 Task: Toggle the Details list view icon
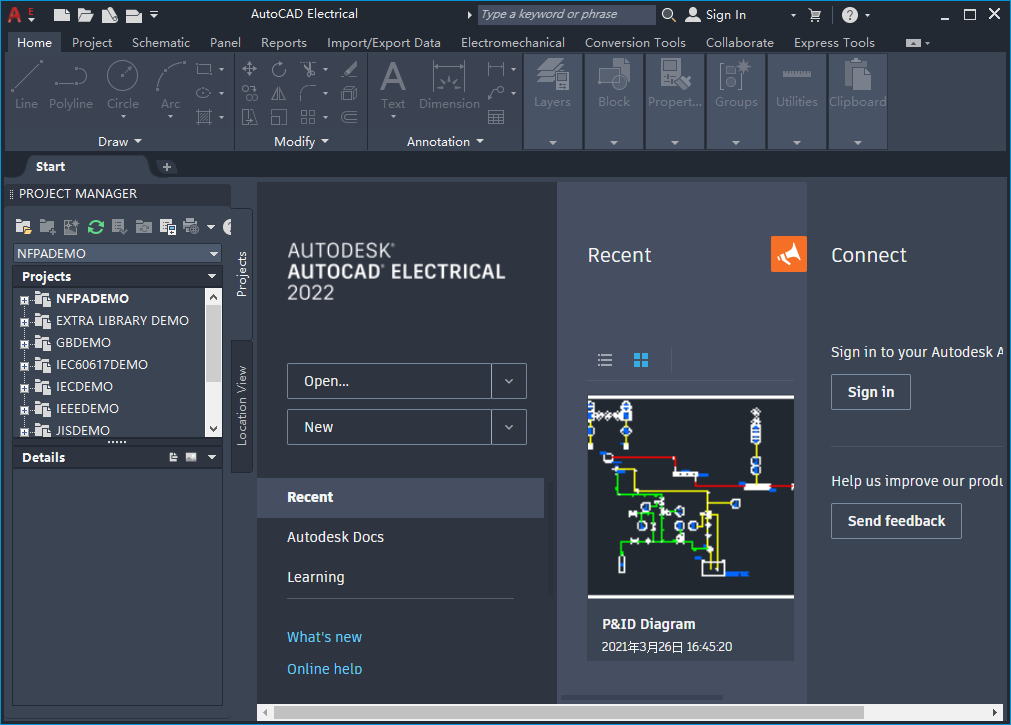[x=173, y=457]
